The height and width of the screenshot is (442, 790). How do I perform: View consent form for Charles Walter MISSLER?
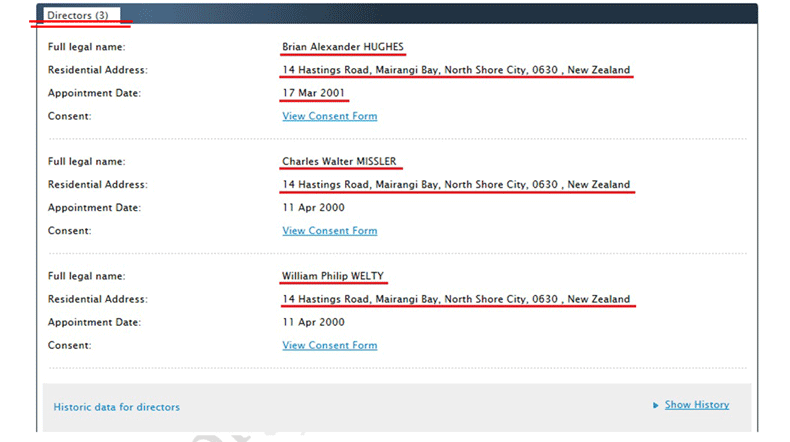click(330, 230)
